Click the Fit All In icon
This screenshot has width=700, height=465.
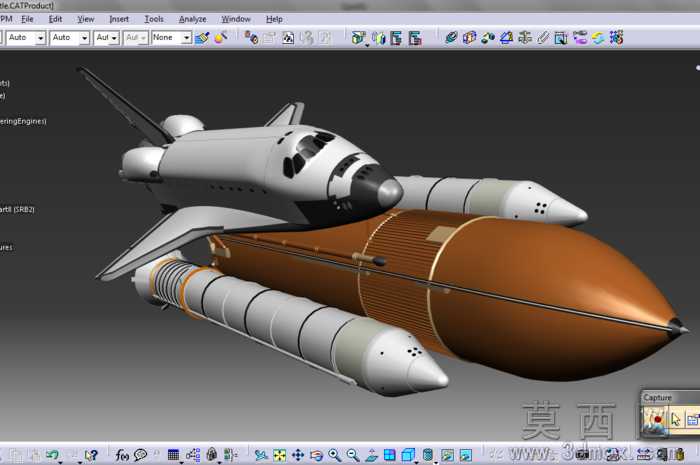(x=279, y=455)
